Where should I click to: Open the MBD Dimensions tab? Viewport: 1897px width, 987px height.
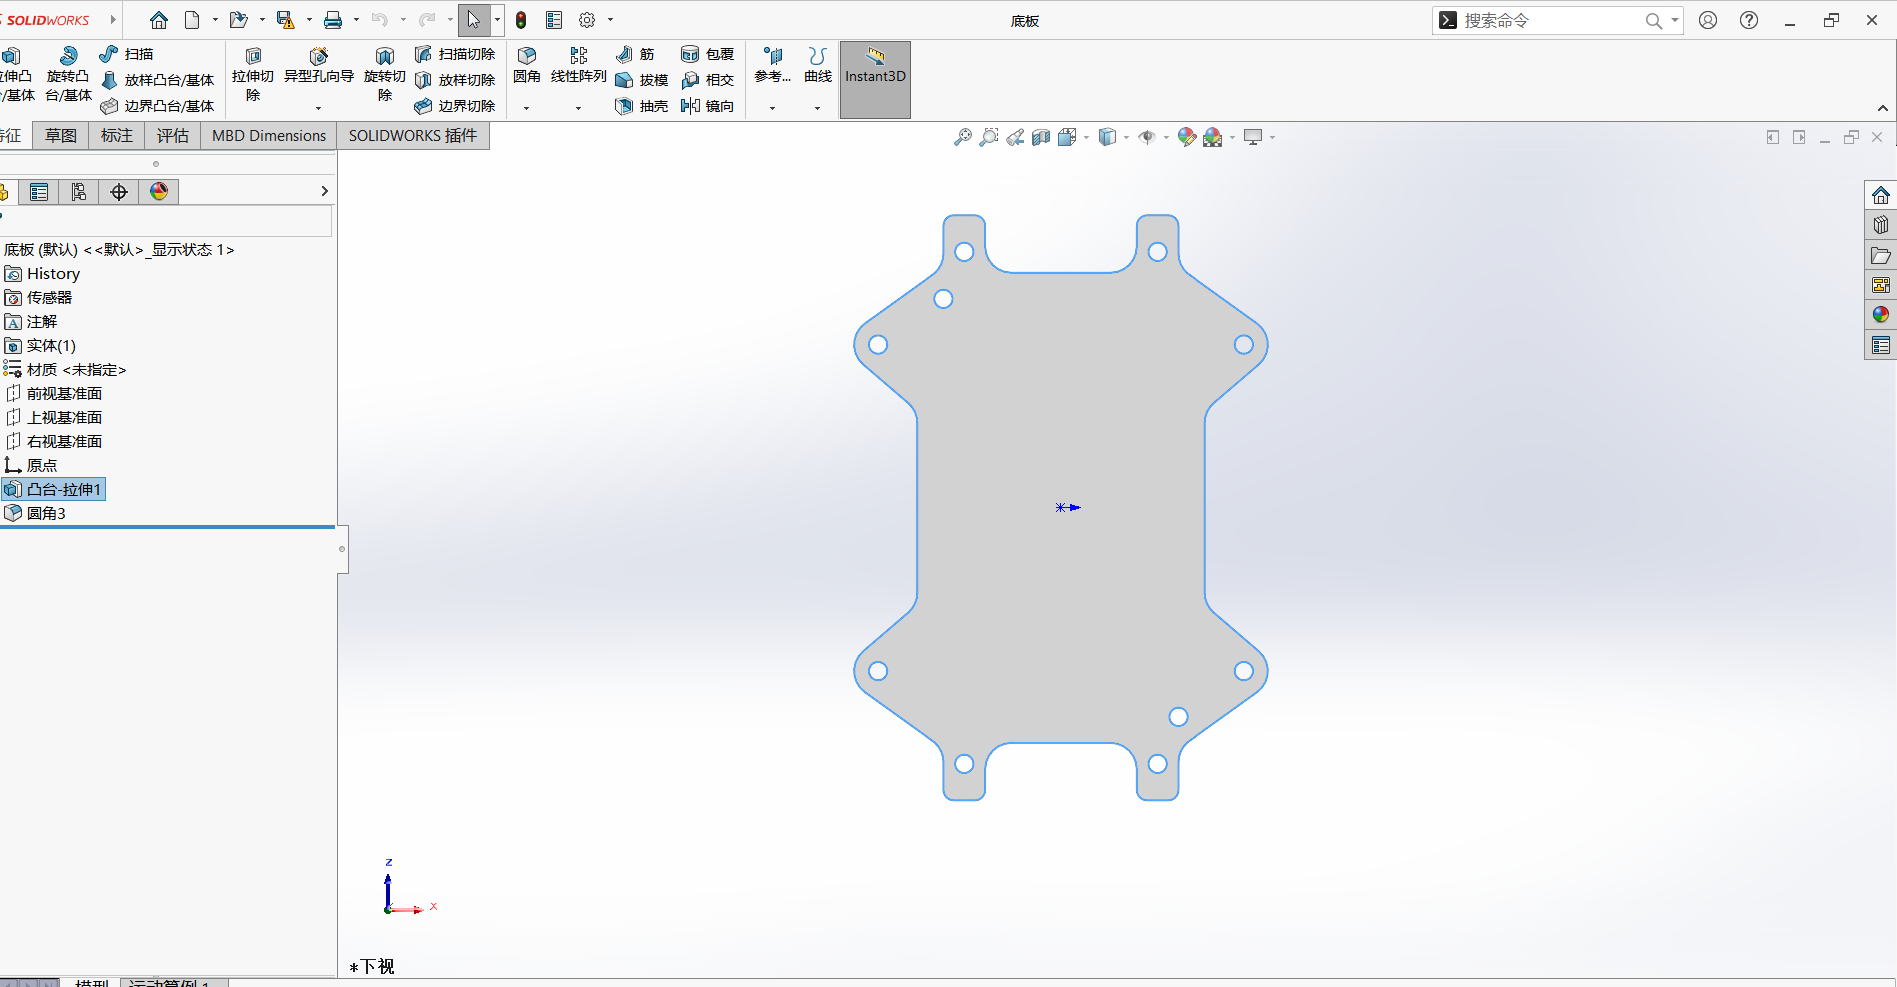tap(269, 136)
